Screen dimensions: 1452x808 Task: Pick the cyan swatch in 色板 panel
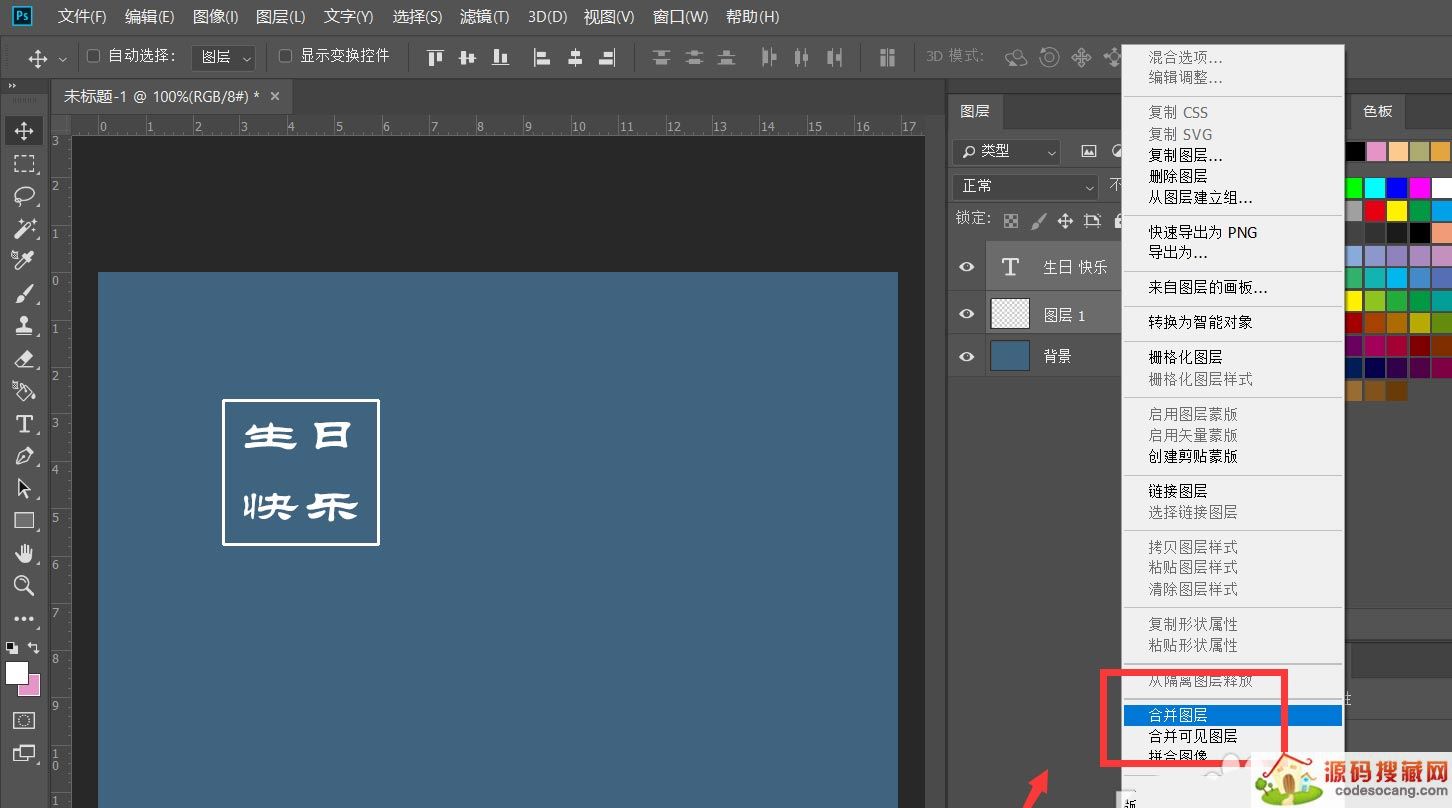tap(1375, 188)
